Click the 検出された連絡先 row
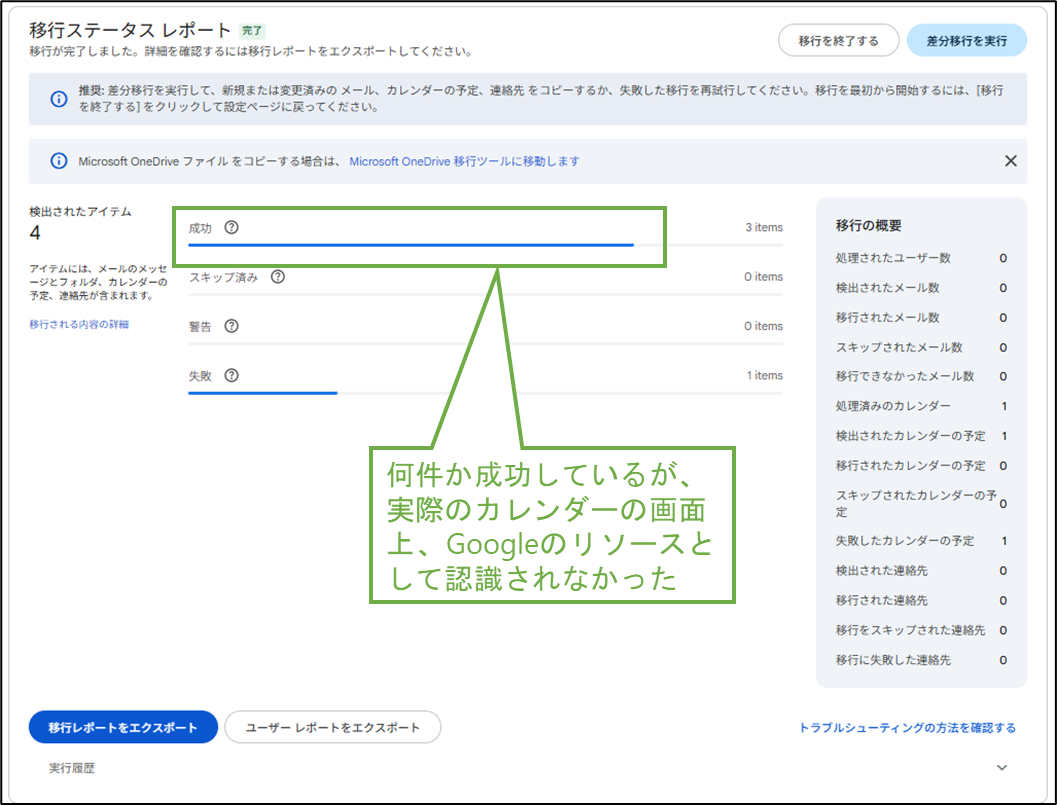1057x805 pixels. (x=921, y=570)
